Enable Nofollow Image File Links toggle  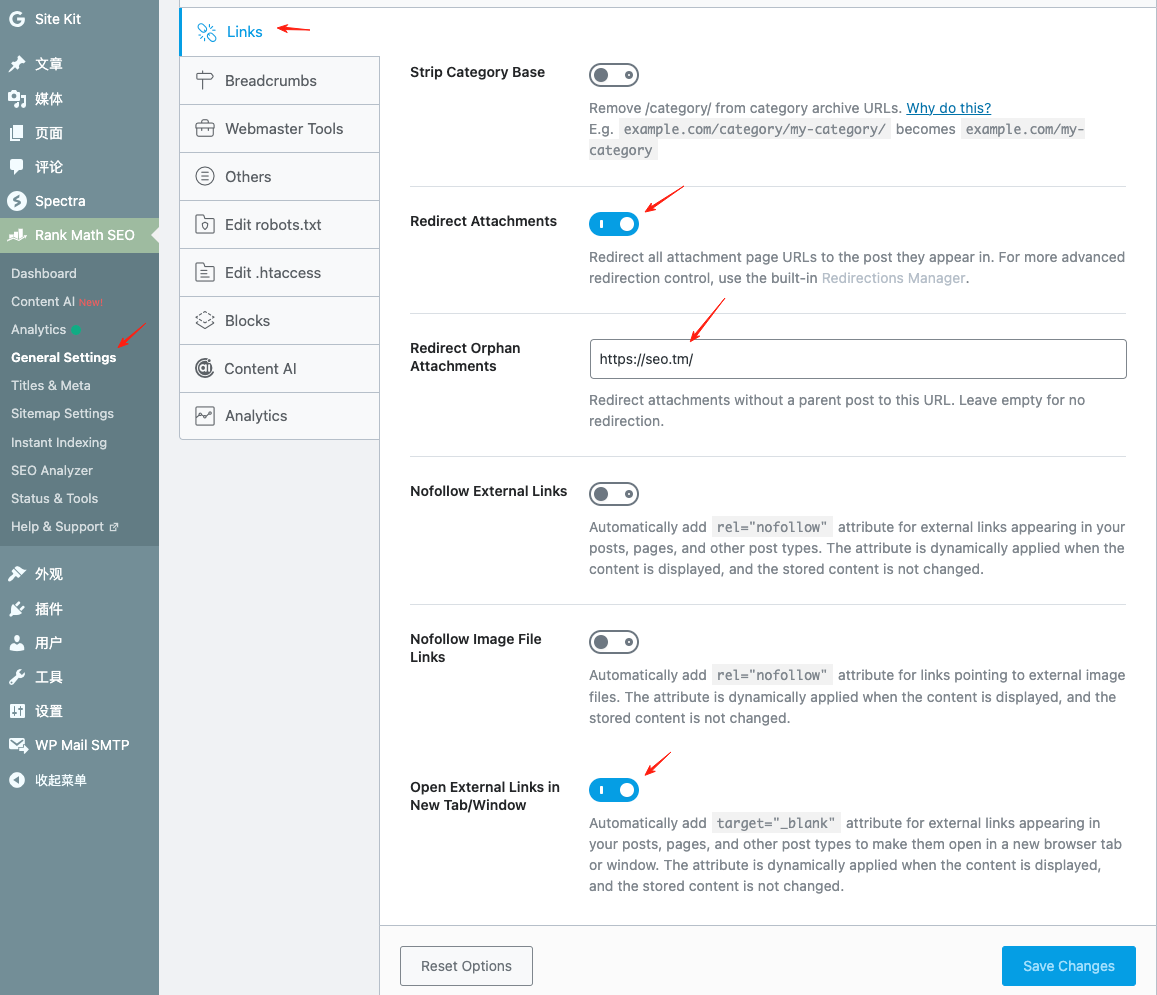pos(614,642)
